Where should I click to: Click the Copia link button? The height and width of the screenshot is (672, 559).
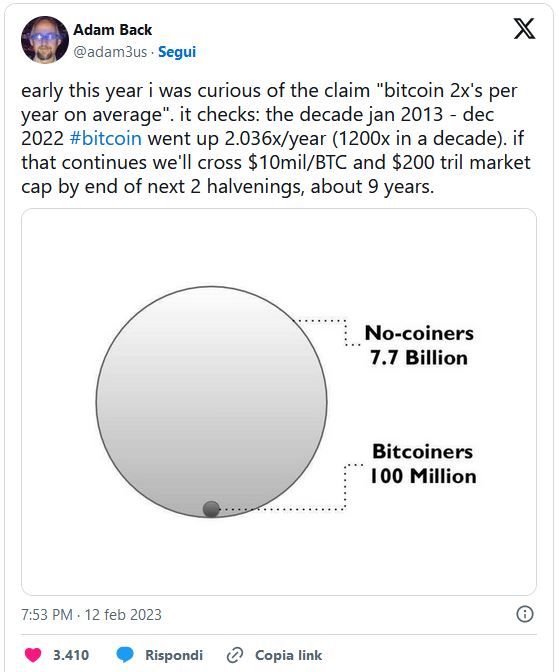click(x=289, y=655)
